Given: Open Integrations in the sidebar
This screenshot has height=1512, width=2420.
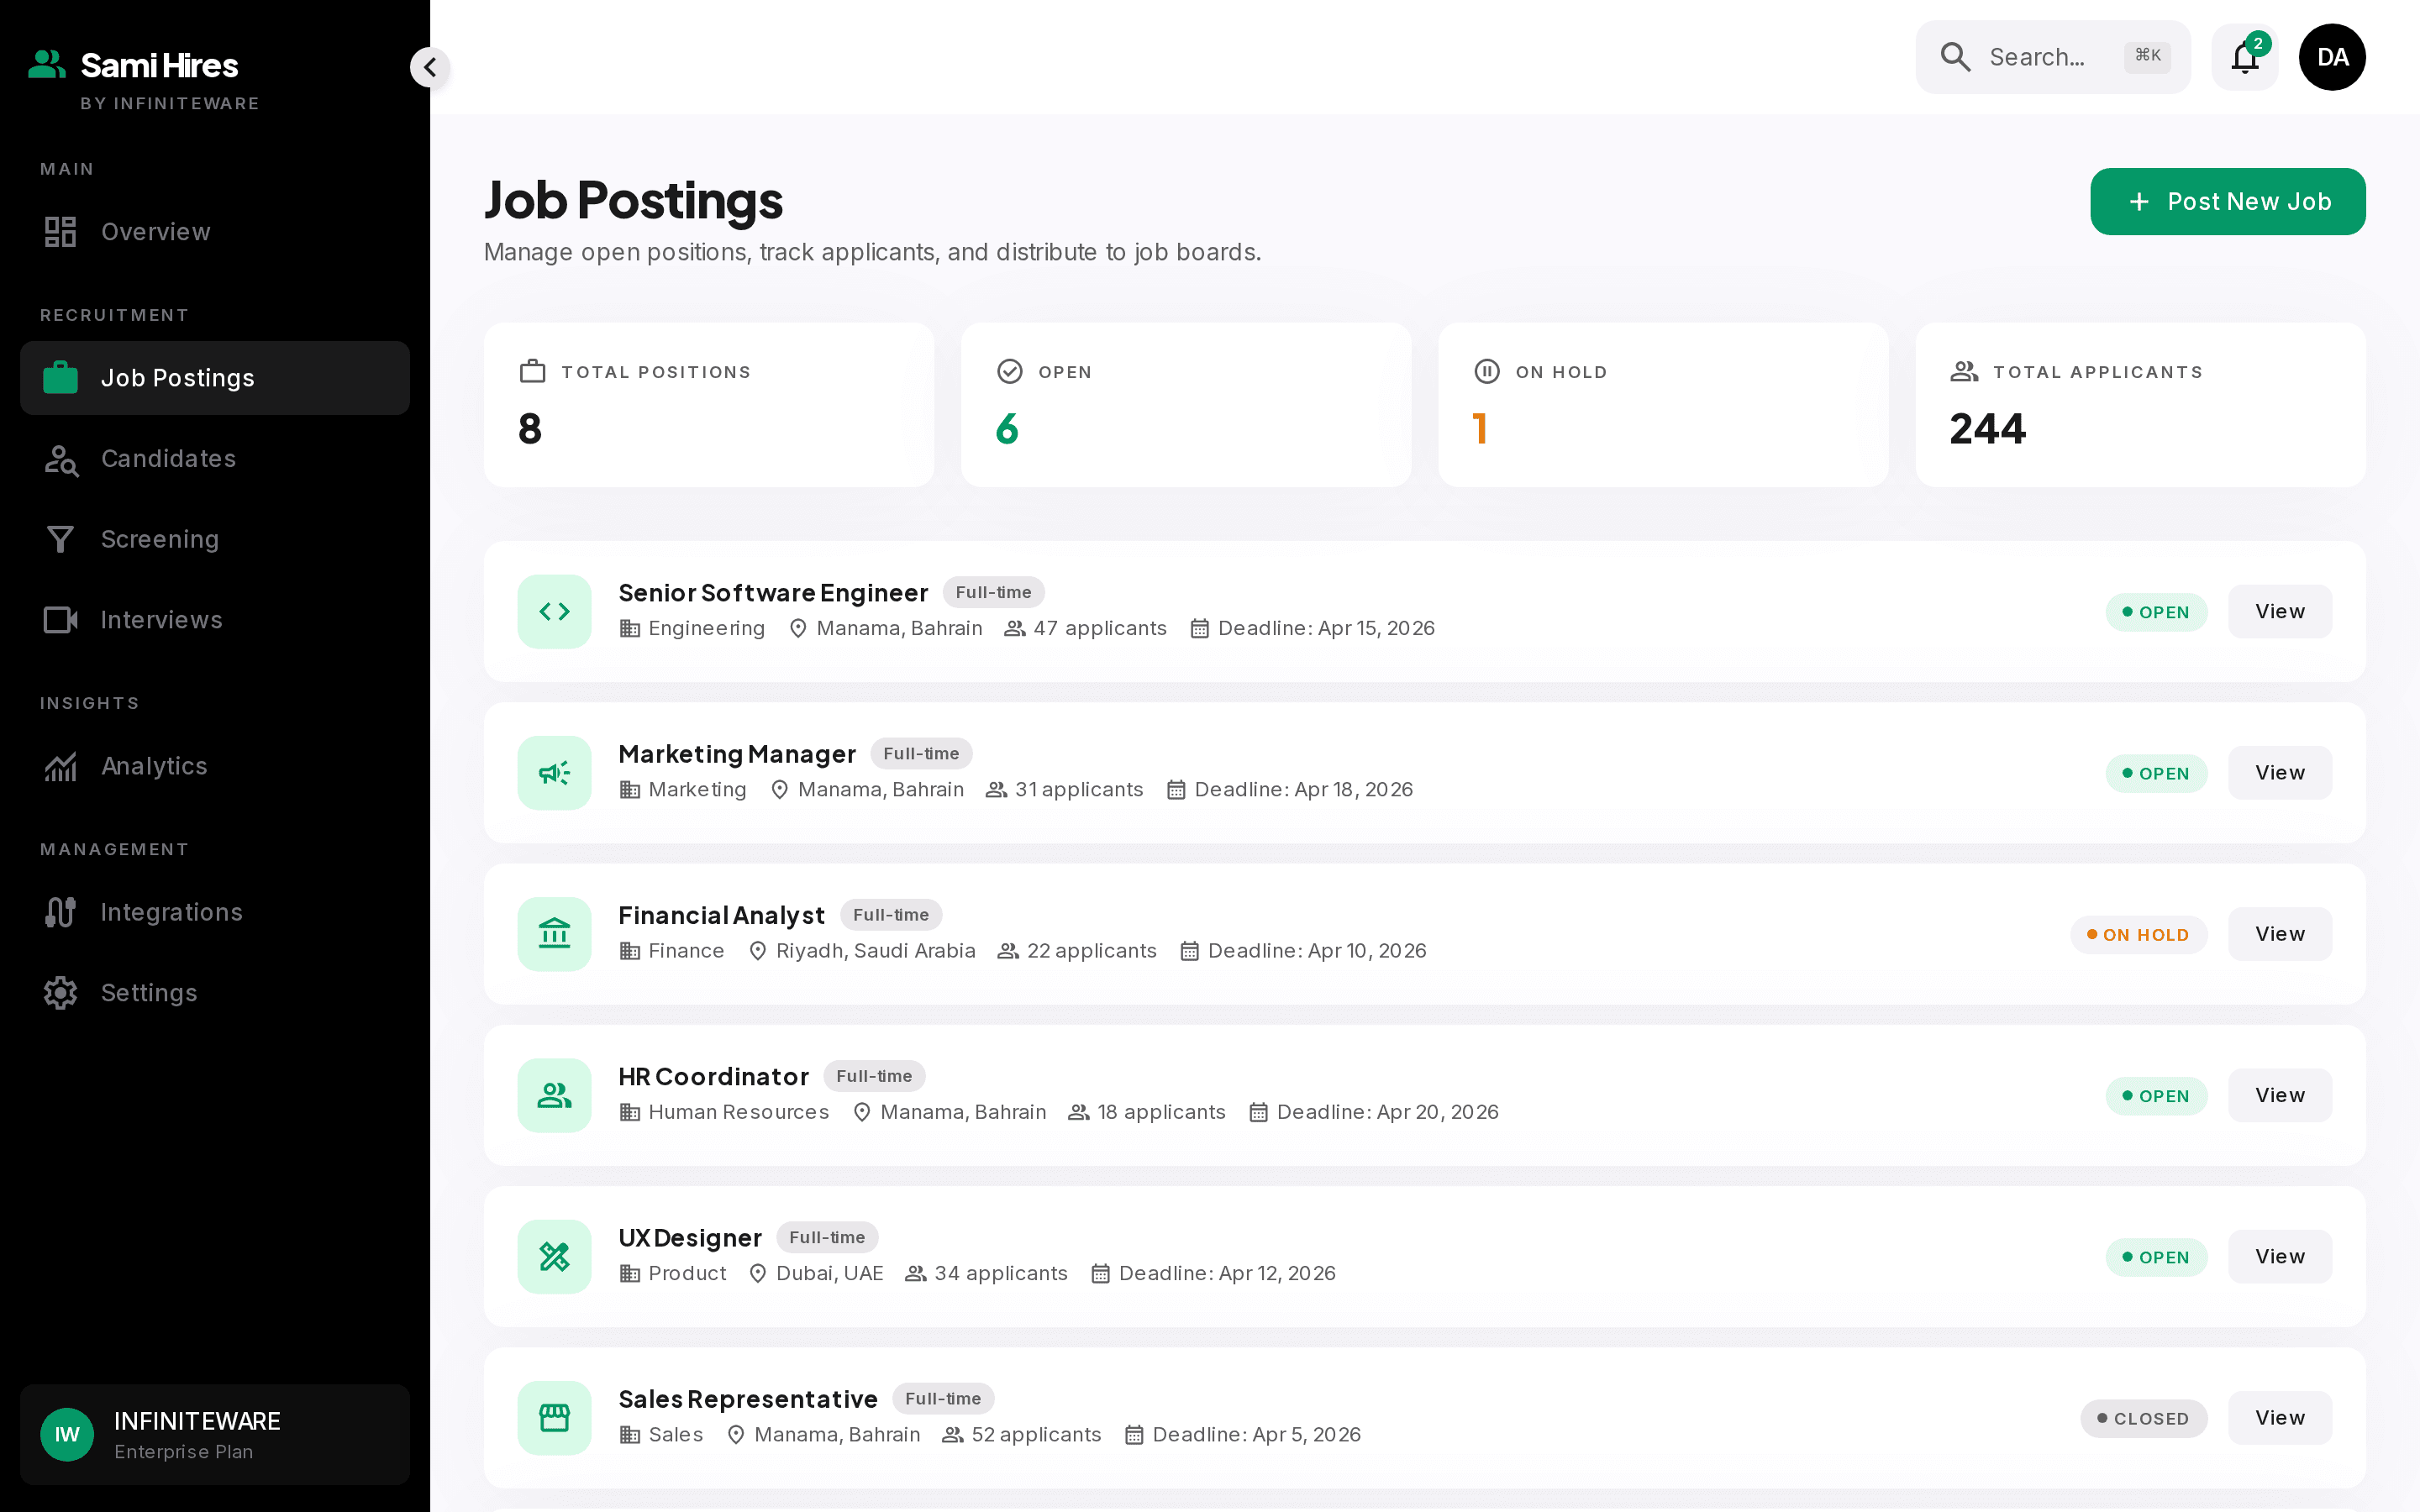Looking at the screenshot, I should coord(215,912).
